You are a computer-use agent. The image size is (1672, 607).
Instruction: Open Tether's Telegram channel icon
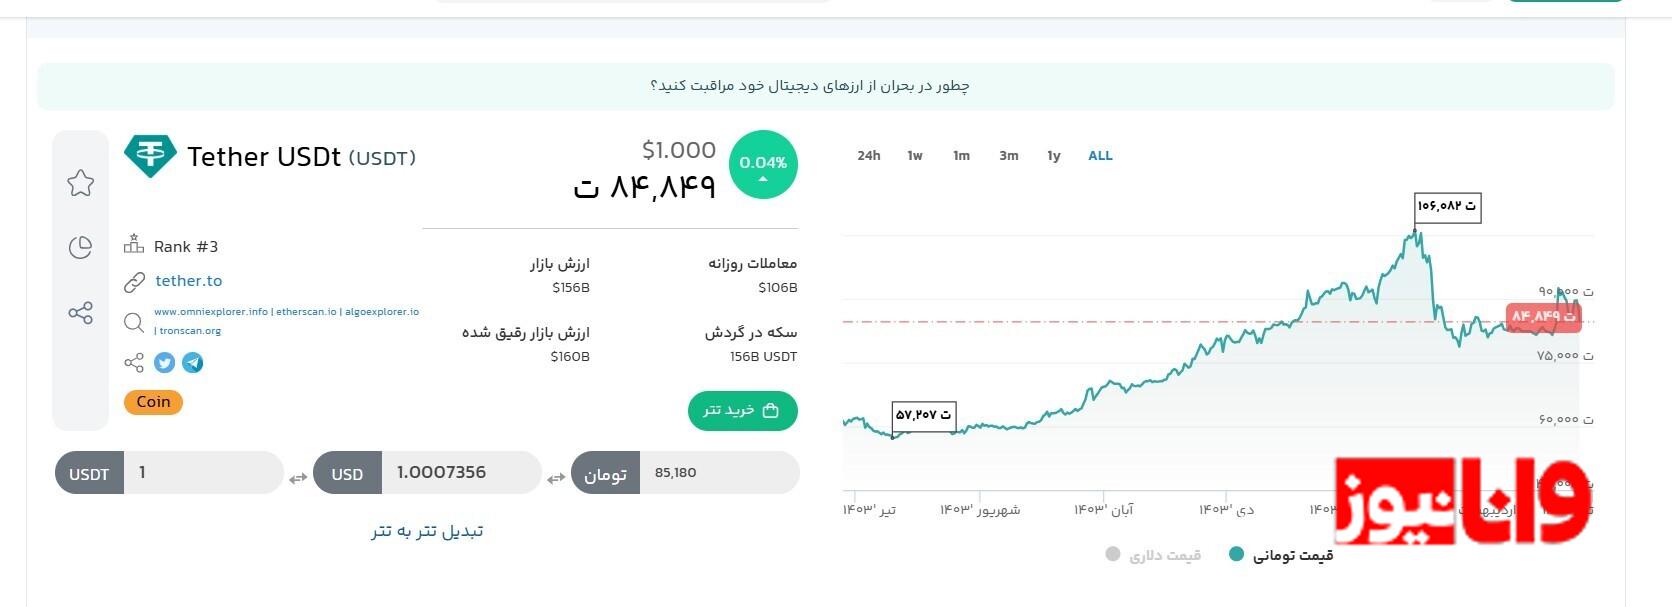tap(193, 363)
